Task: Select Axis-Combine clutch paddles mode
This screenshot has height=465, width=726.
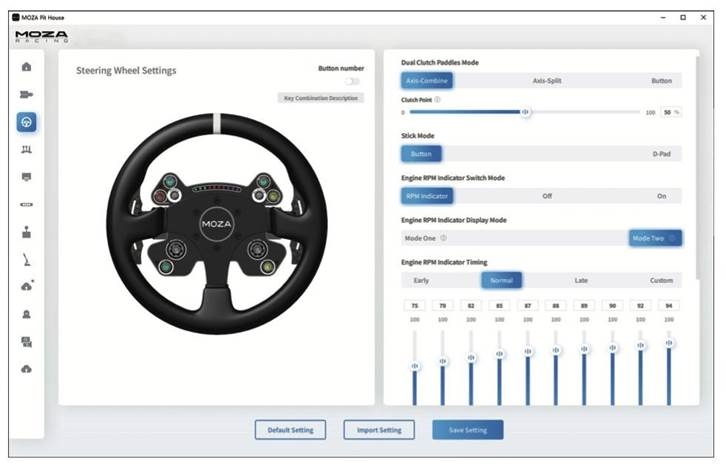Action: point(427,81)
